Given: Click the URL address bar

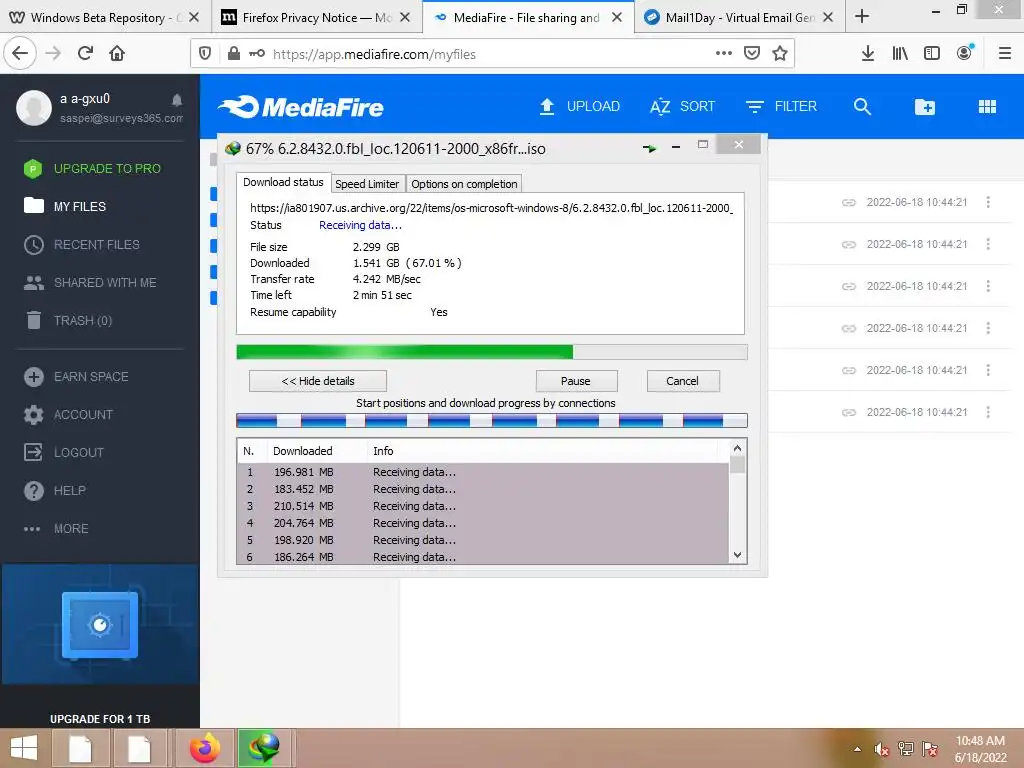Looking at the screenshot, I should [x=490, y=54].
